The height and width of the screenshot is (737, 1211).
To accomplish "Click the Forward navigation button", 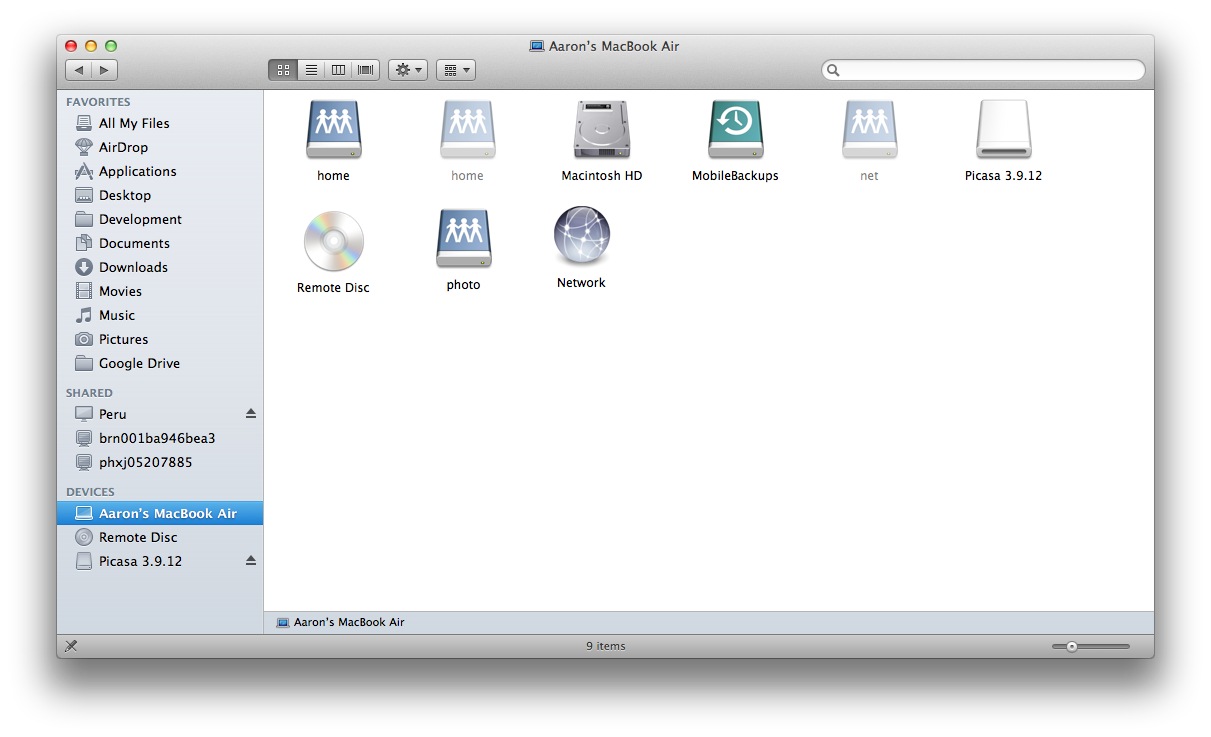I will (105, 70).
